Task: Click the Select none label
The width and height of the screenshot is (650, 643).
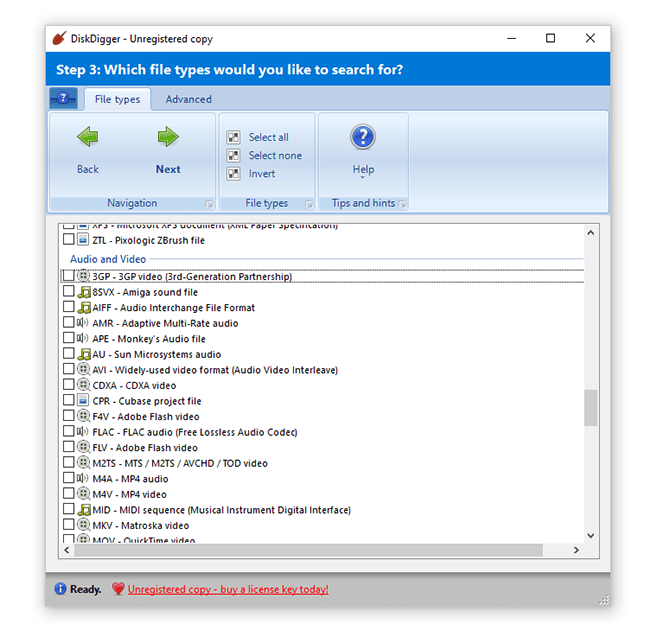Action: click(275, 155)
